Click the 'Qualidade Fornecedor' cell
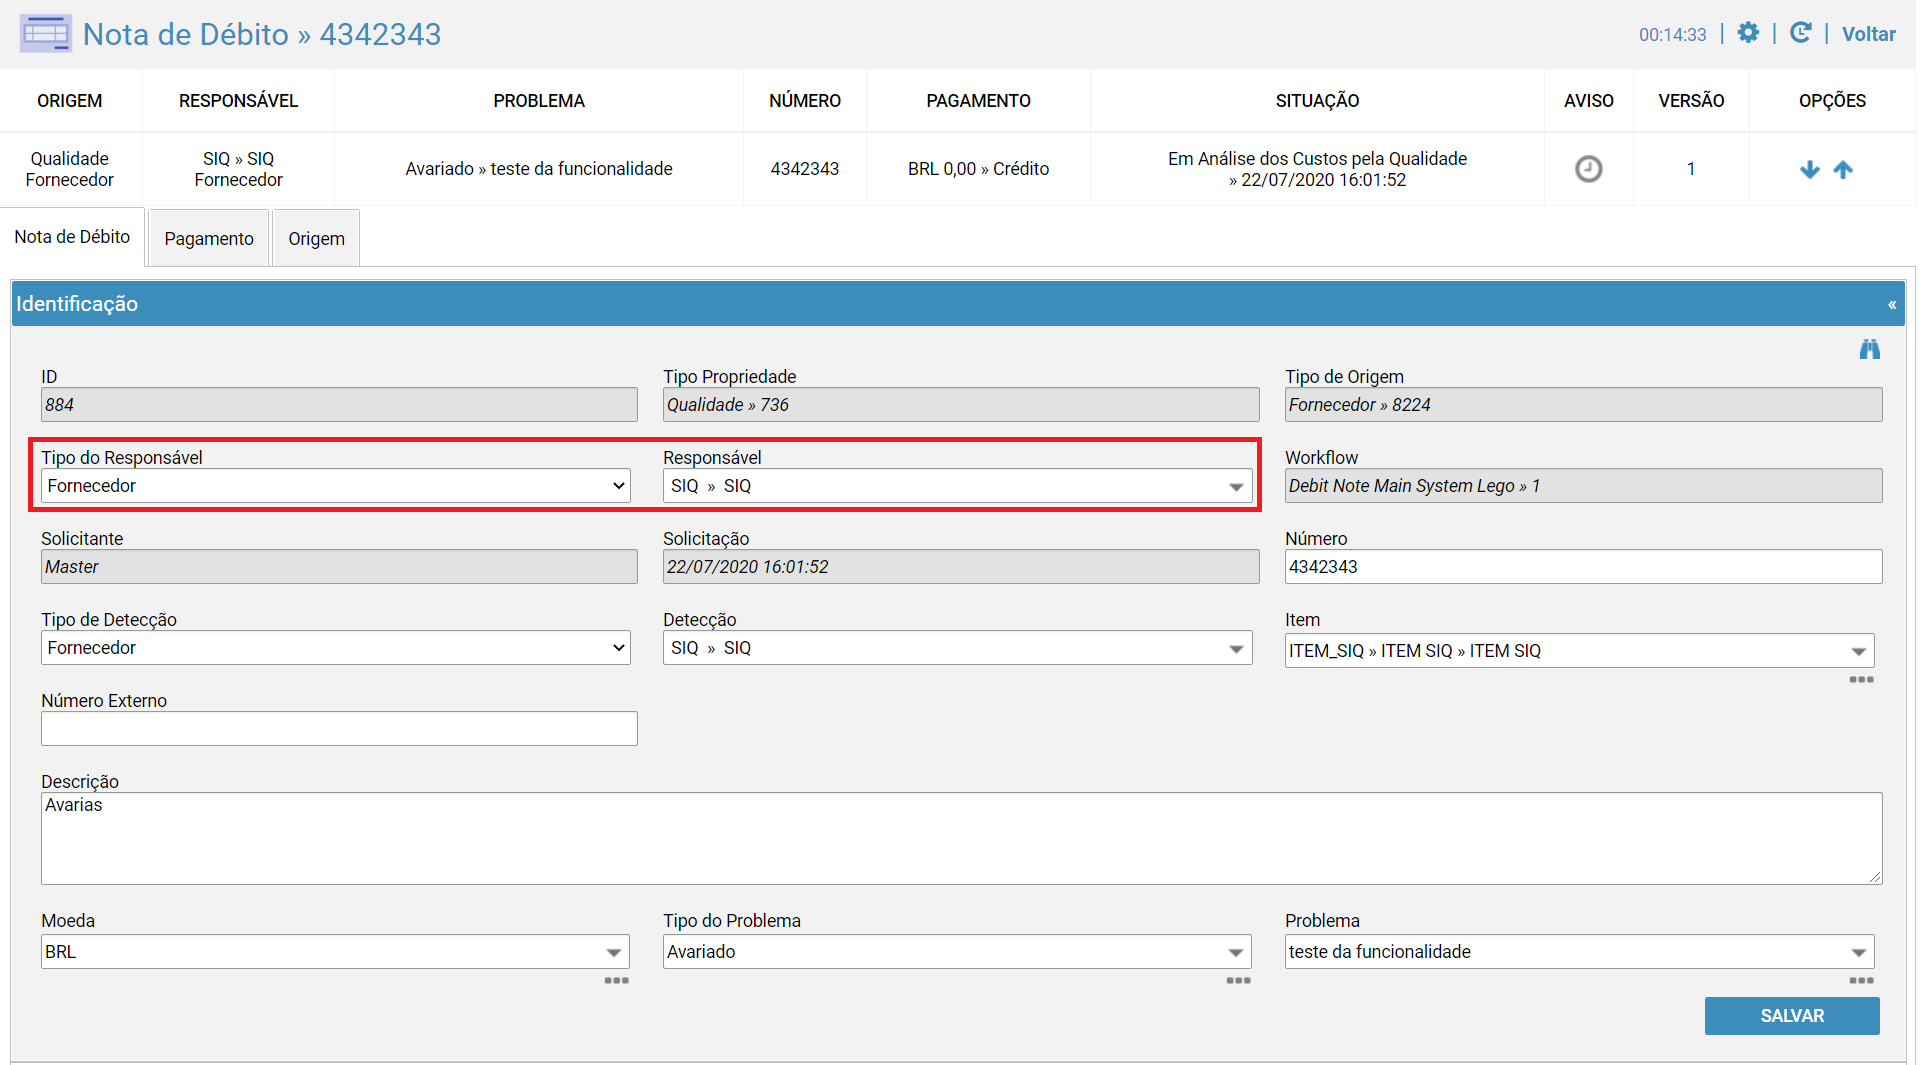1920x1065 pixels. (70, 169)
